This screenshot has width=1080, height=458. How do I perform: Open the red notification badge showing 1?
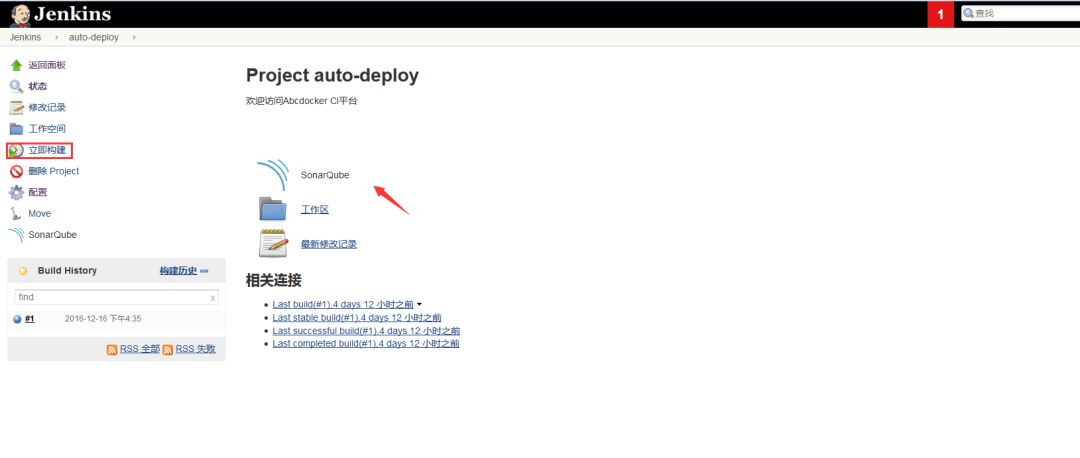click(940, 14)
